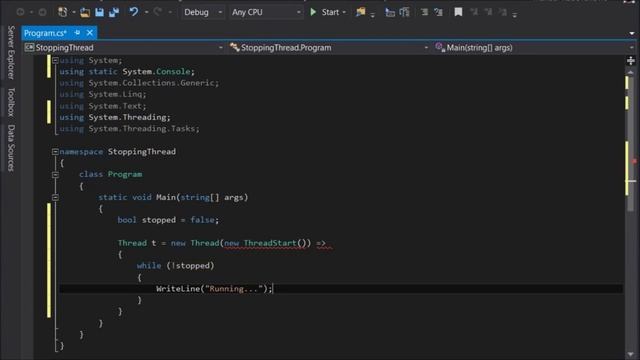Collapse the class Program block

[x=55, y=174]
